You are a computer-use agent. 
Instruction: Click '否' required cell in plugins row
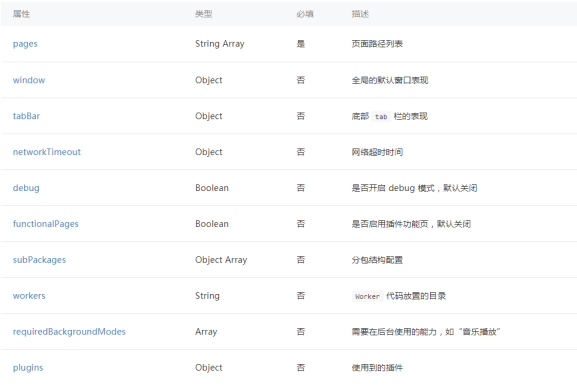coord(301,368)
